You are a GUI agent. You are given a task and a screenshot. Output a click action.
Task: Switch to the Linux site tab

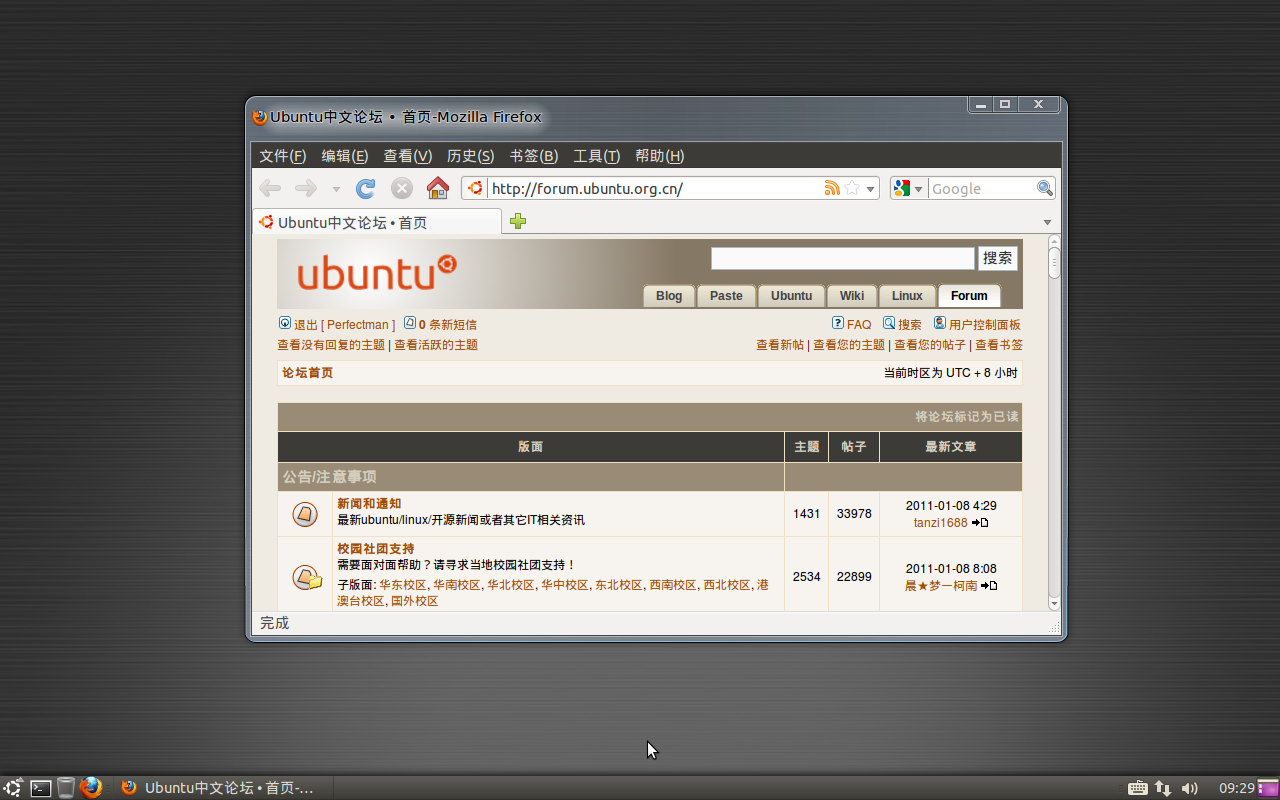click(x=907, y=296)
